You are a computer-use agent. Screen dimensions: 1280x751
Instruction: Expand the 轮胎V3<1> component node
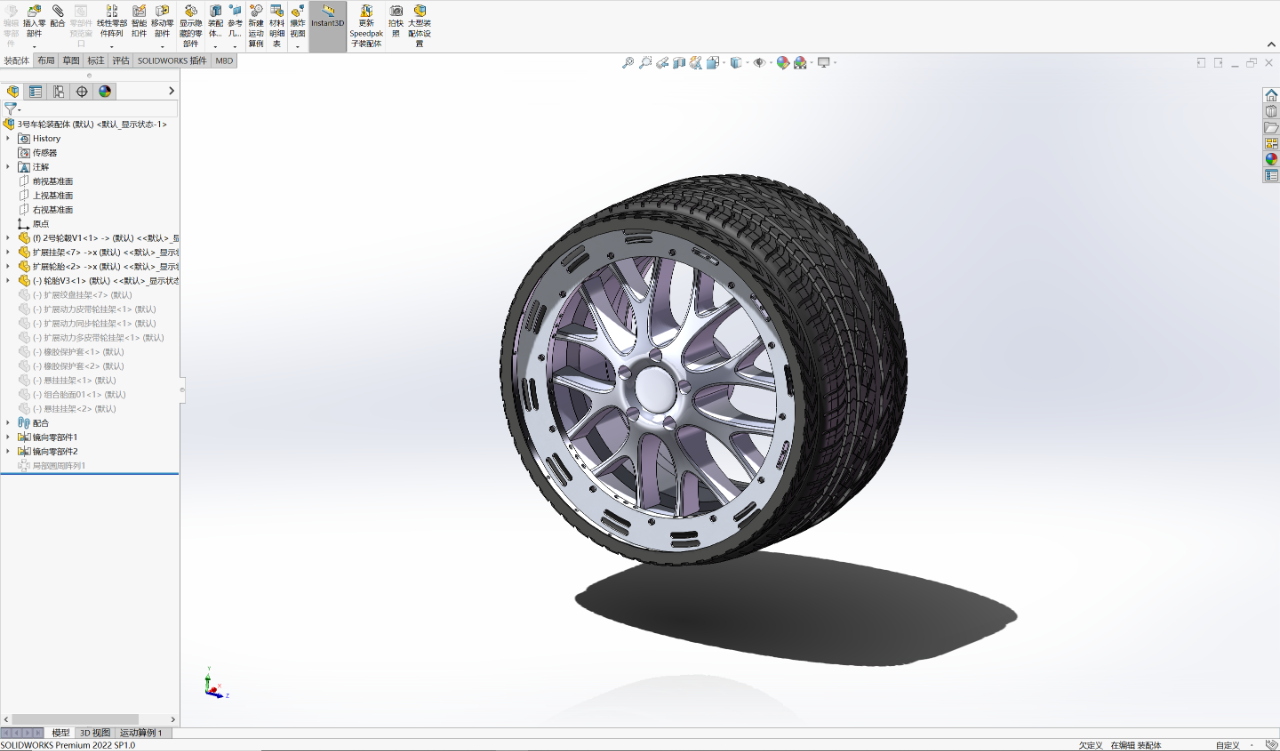pos(8,281)
